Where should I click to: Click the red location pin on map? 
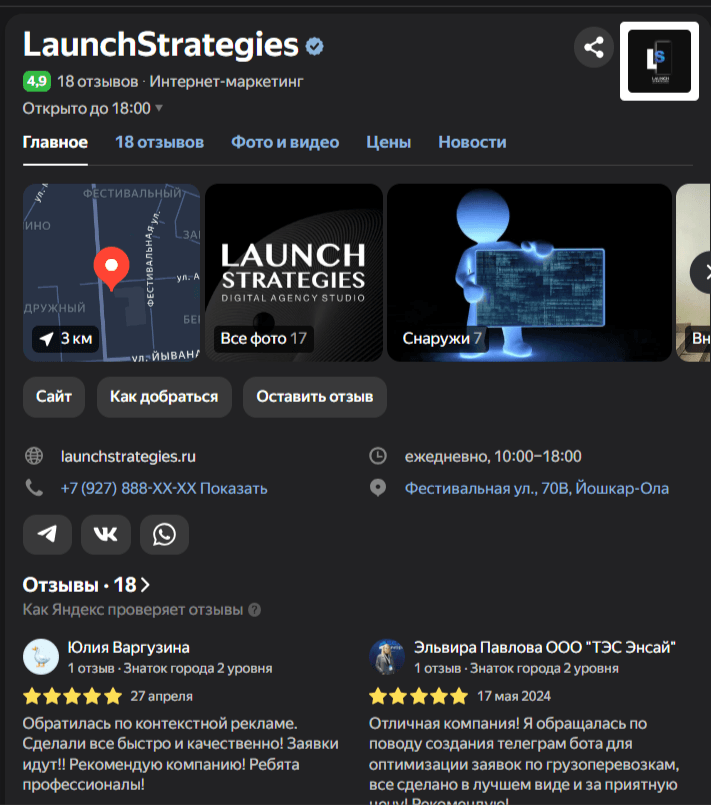[x=112, y=268]
